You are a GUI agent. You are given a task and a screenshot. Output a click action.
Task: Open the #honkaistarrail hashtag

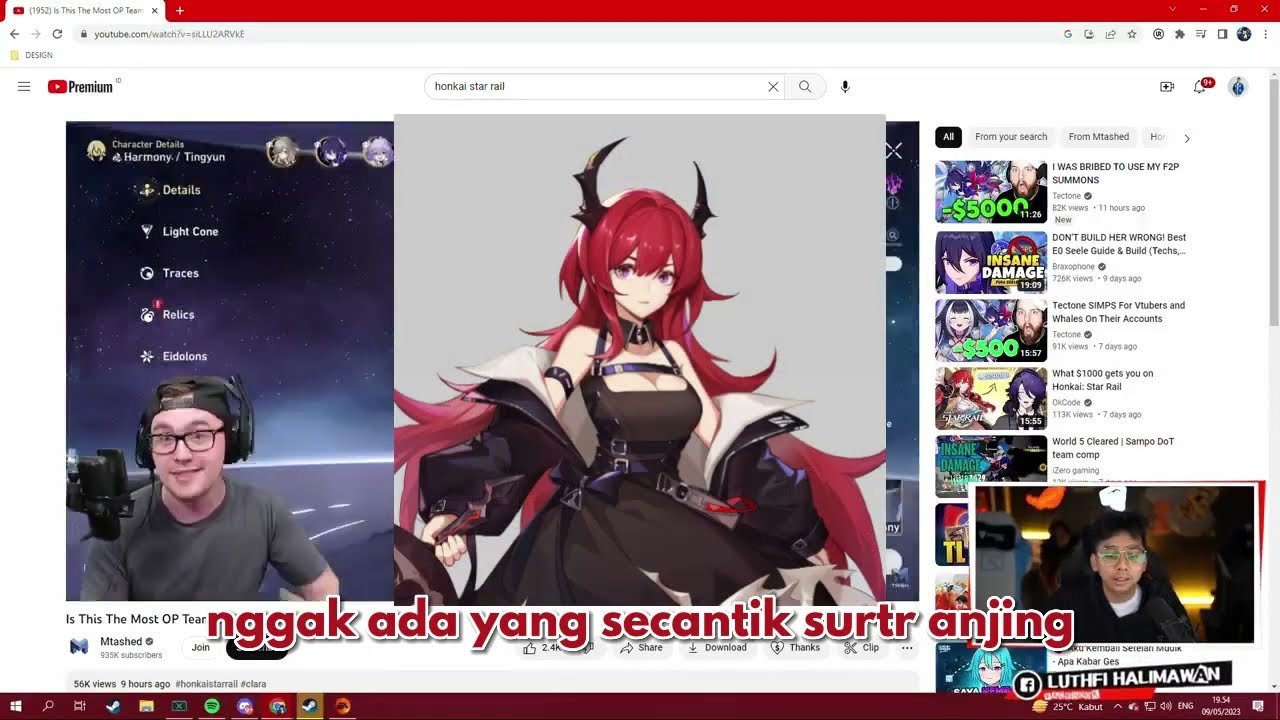[x=206, y=684]
